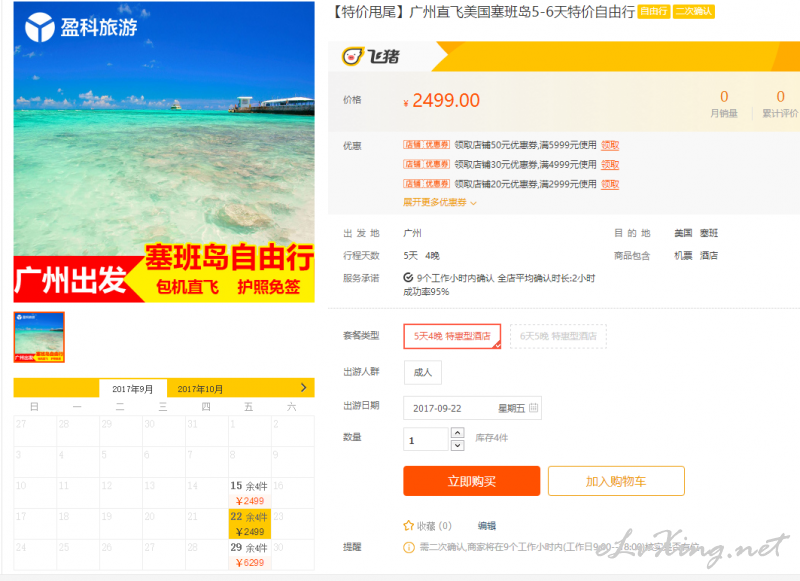Open the calendar icon in travel date field
Viewport: 800px width, 581px height.
[x=533, y=408]
